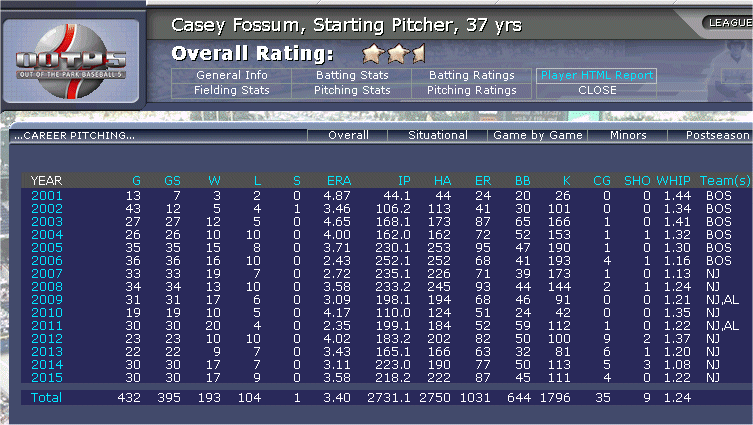Open the Batting Stats page

(x=351, y=75)
